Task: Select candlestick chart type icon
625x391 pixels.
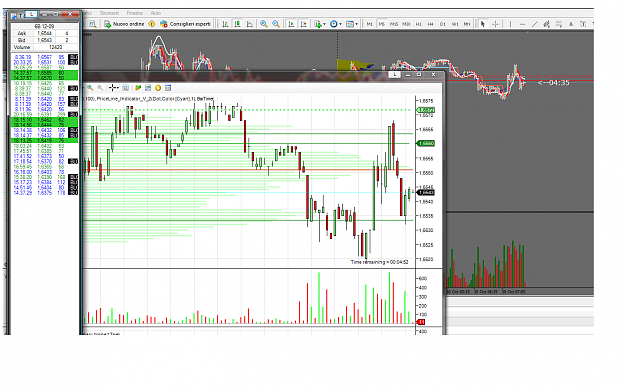Action: point(238,24)
